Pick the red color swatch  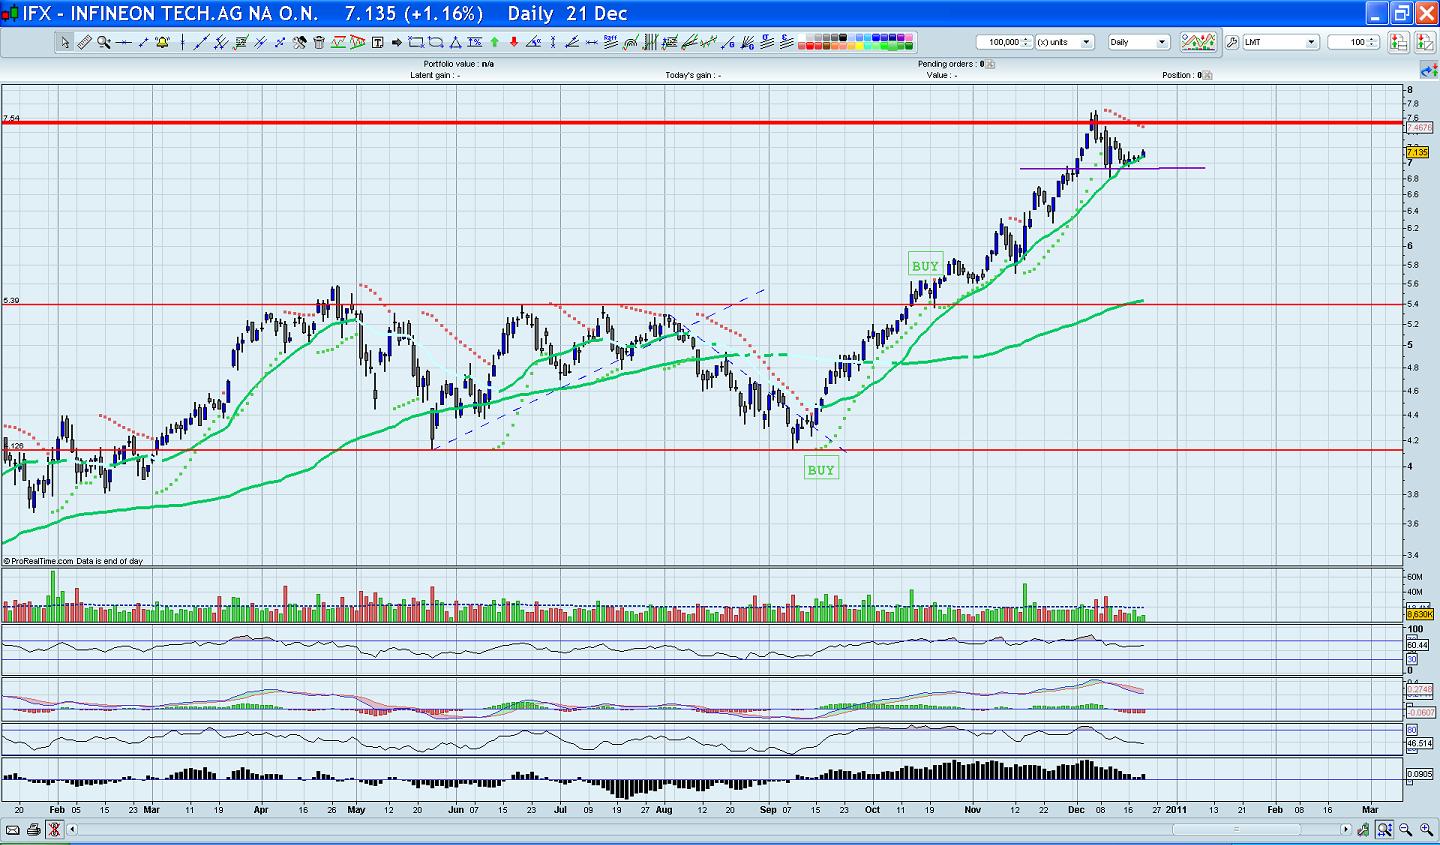point(810,46)
